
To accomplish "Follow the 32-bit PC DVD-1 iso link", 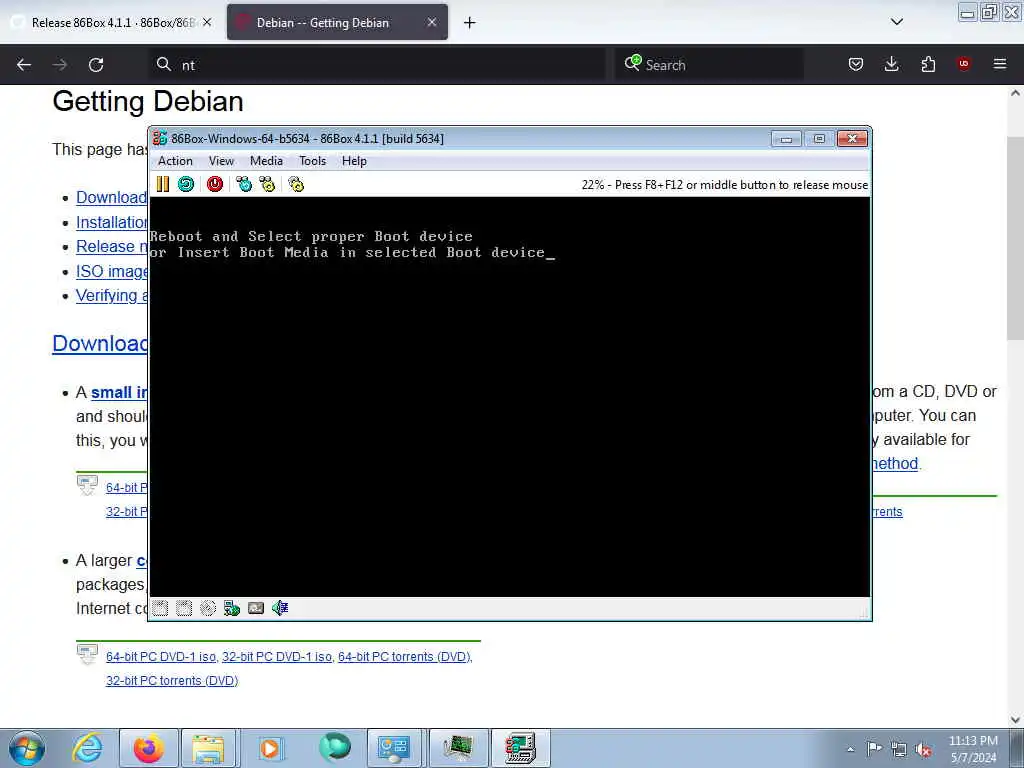I will tap(277, 656).
